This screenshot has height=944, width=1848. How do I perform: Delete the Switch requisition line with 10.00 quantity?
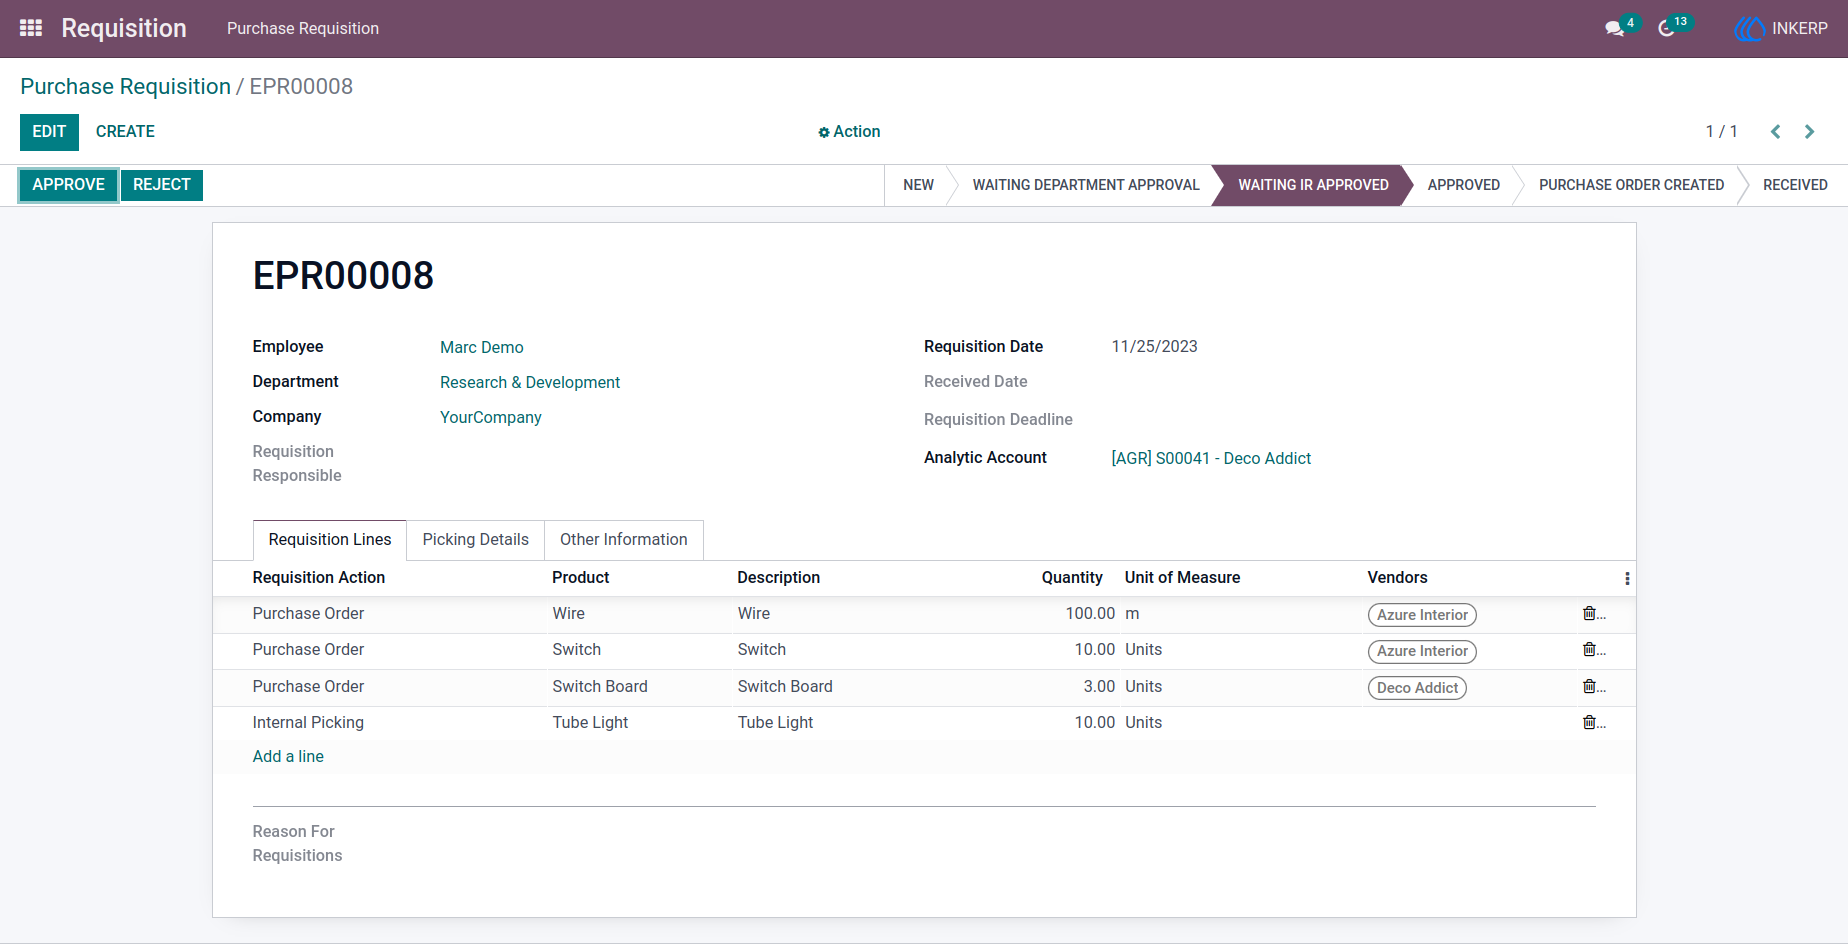[1591, 650]
